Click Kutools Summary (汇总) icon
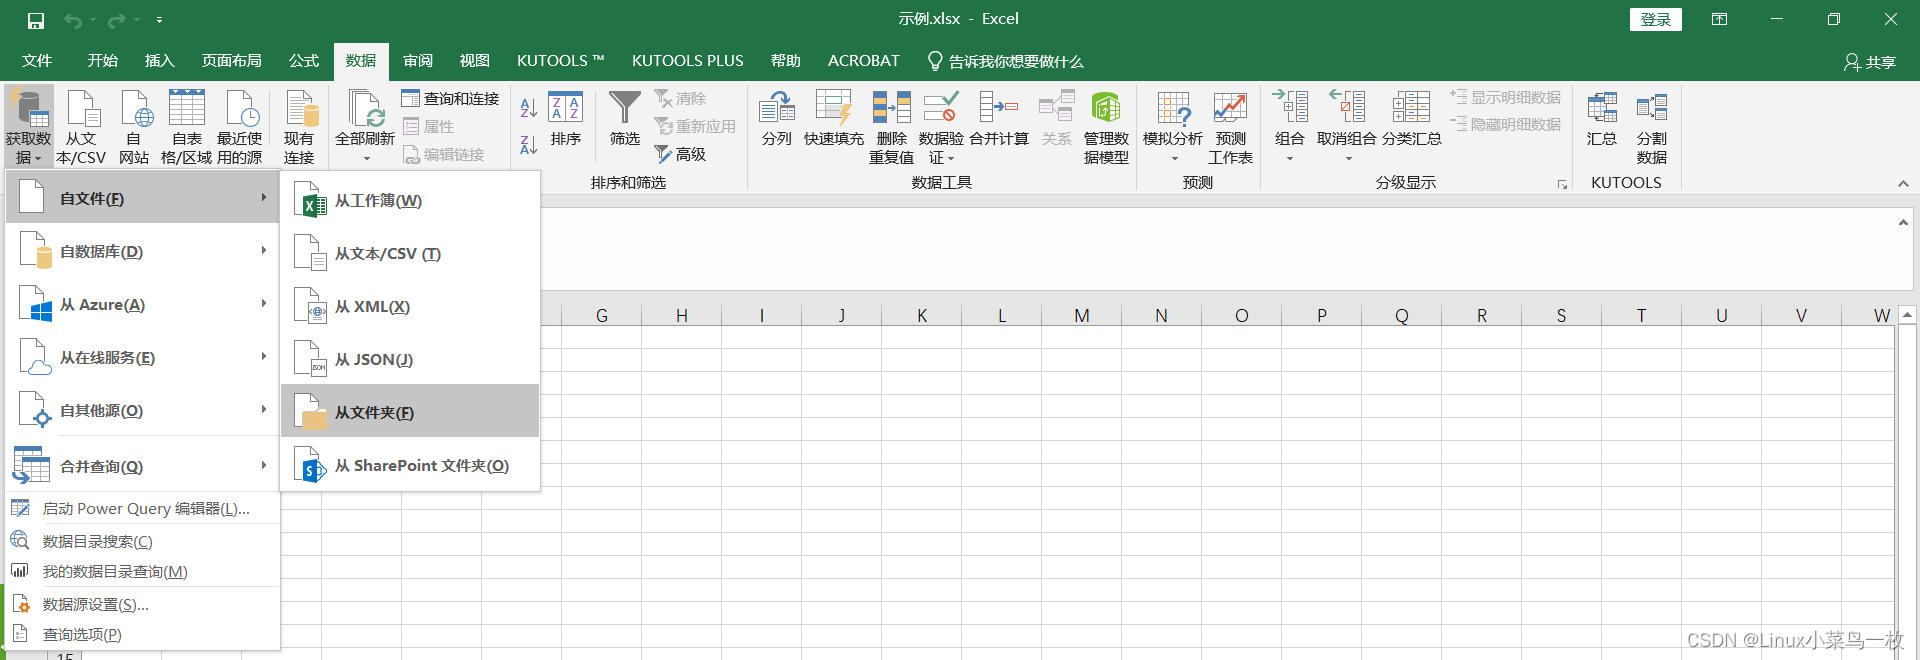The width and height of the screenshot is (1920, 660). pyautogui.click(x=1602, y=119)
